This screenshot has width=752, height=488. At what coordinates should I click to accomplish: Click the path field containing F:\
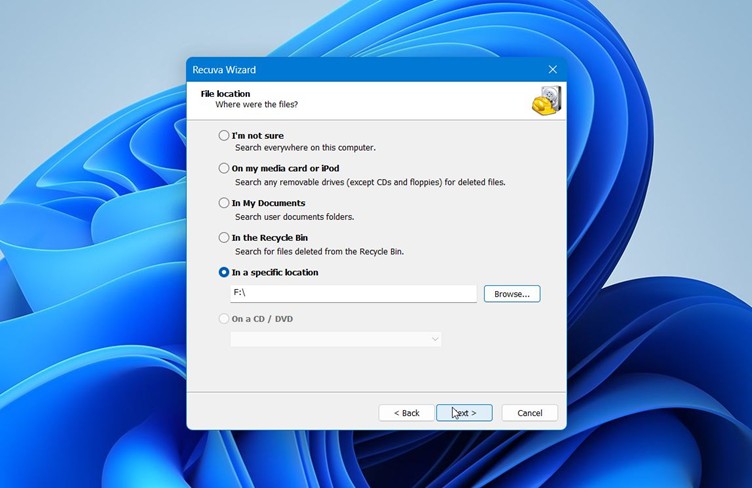353,294
